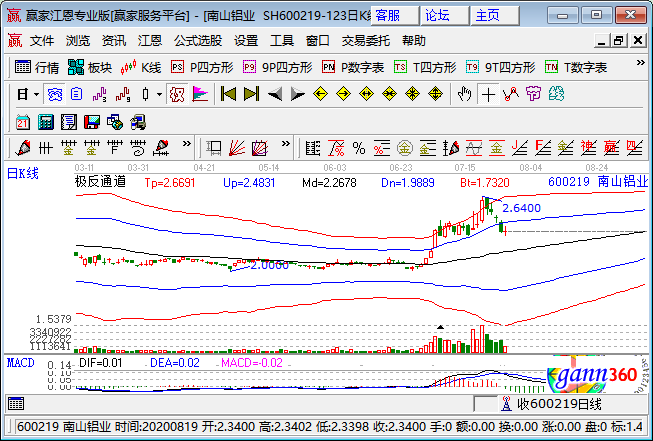Open the 公式选股 menu

198,41
